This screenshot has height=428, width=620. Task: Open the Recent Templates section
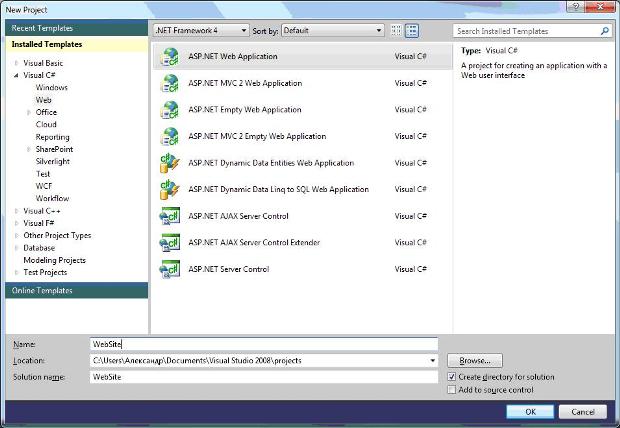pos(77,28)
